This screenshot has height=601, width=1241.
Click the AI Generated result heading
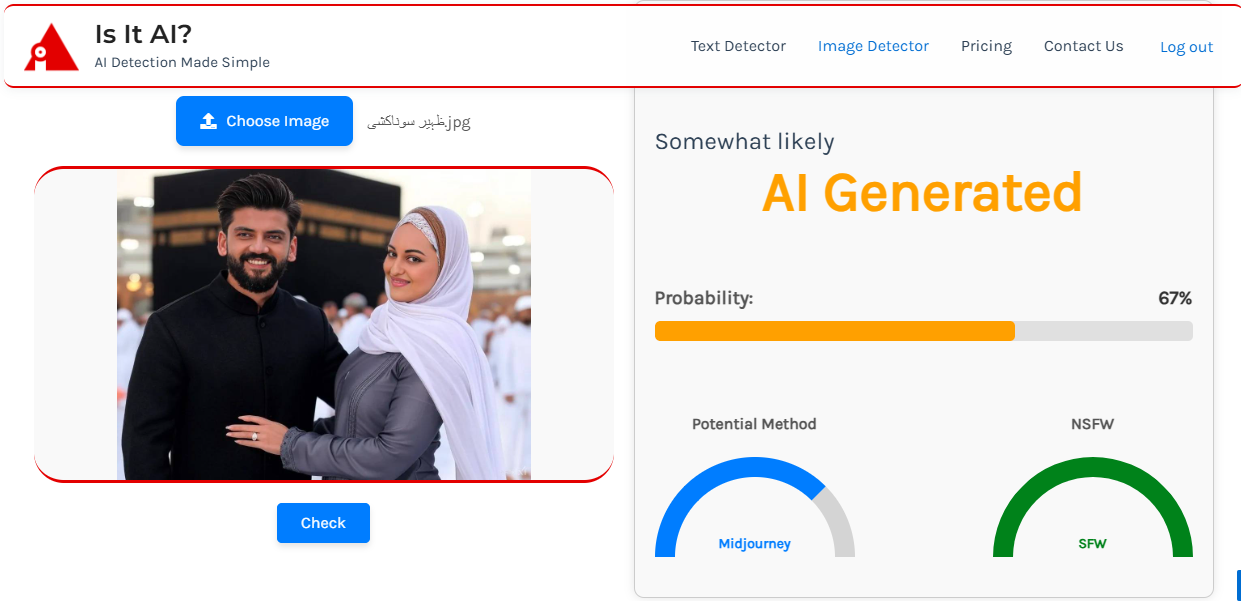tap(921, 193)
